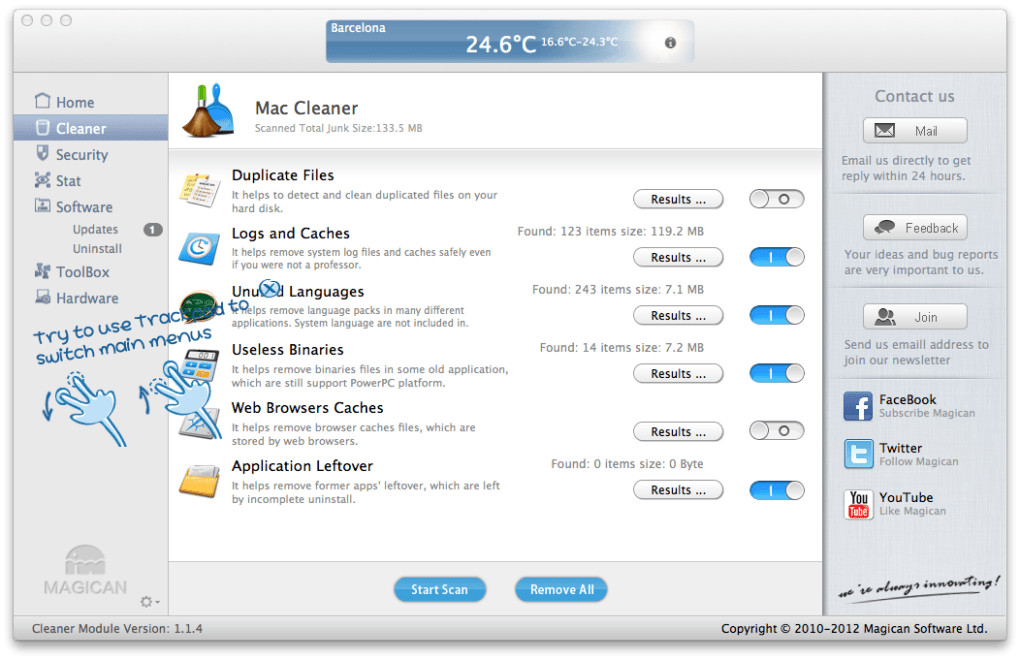Enable the Duplicate Files toggle switch
This screenshot has height=660, width=1020.
[776, 199]
